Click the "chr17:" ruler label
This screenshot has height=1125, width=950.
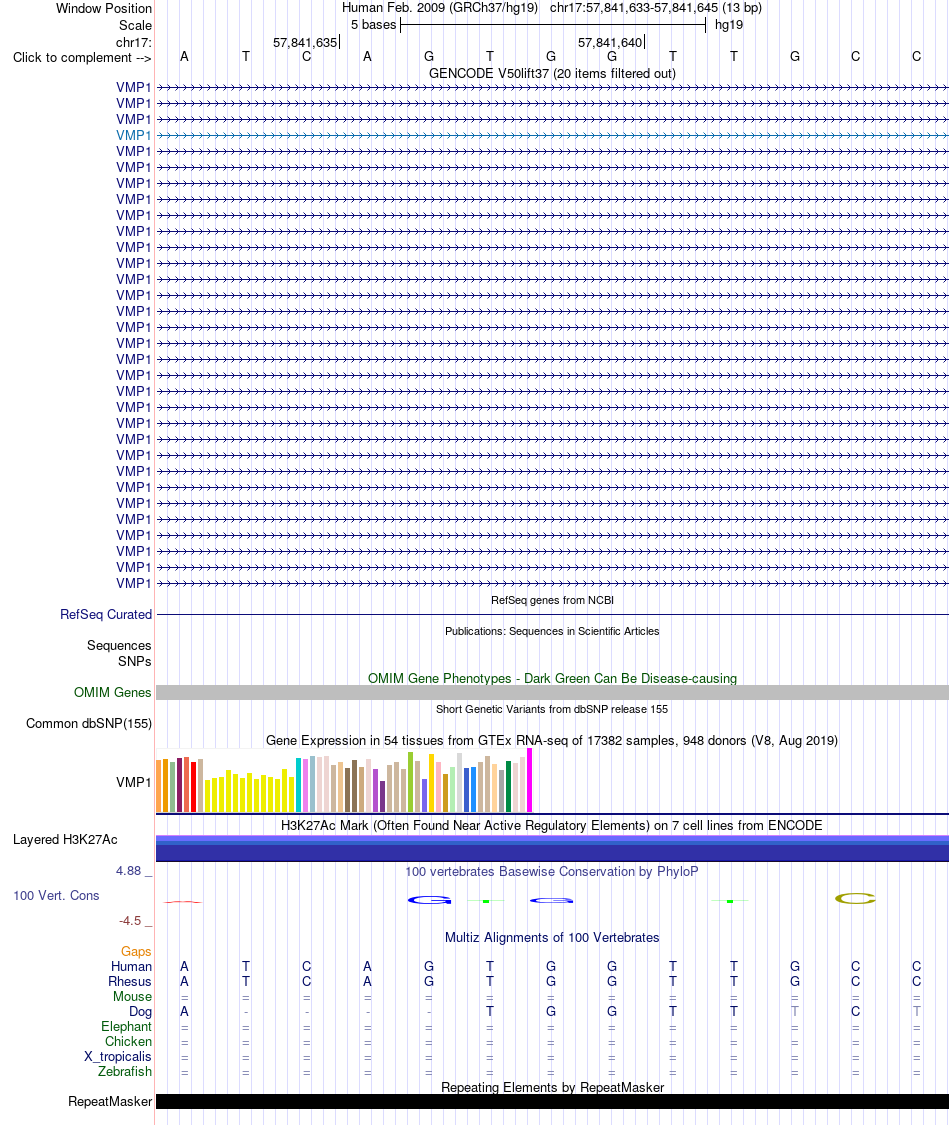pos(133,42)
